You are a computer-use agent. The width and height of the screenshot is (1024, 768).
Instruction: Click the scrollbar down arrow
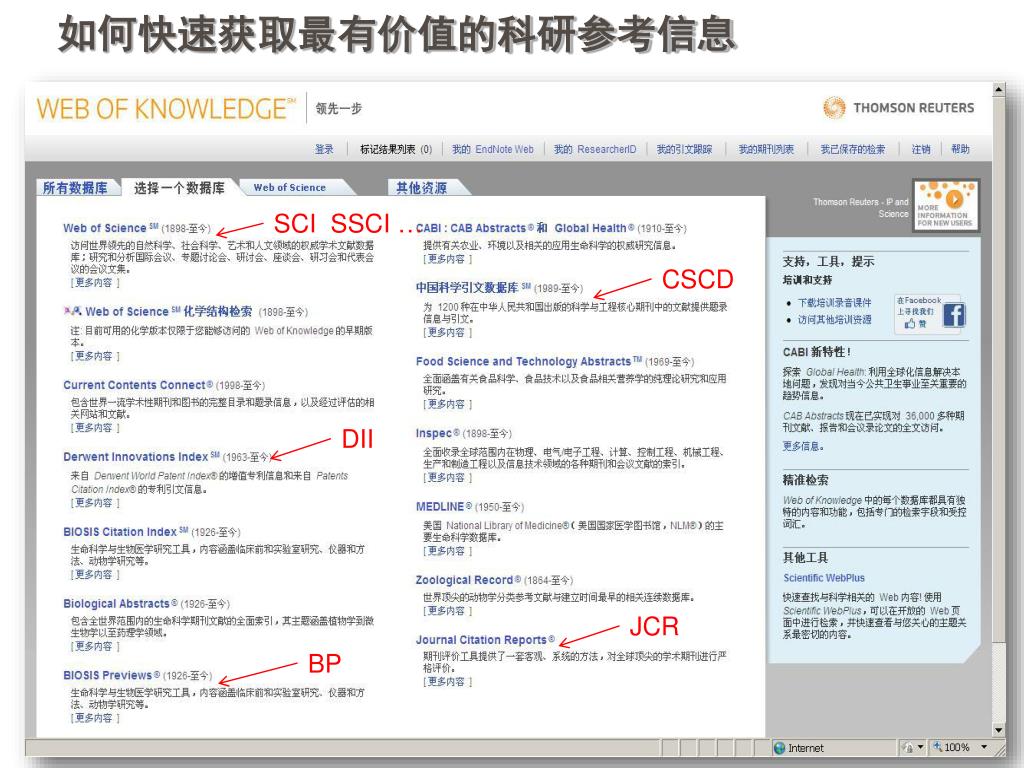click(999, 730)
